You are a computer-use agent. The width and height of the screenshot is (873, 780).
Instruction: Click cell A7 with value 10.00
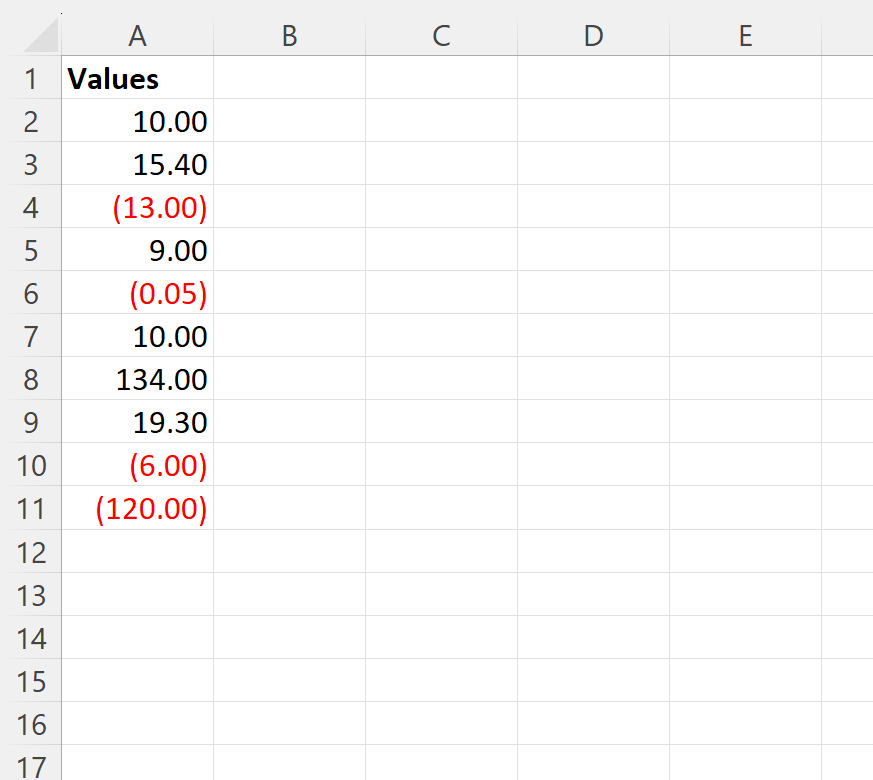[x=138, y=335]
